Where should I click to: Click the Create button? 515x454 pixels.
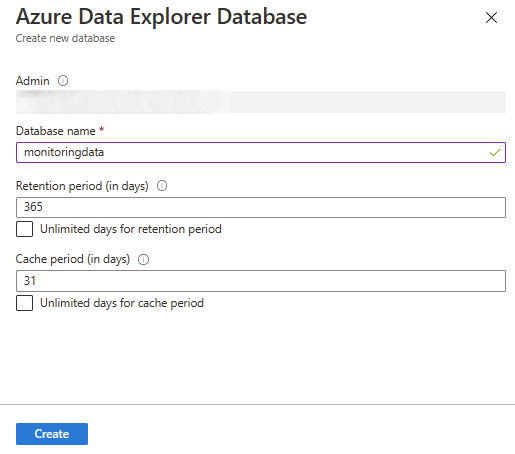52,434
